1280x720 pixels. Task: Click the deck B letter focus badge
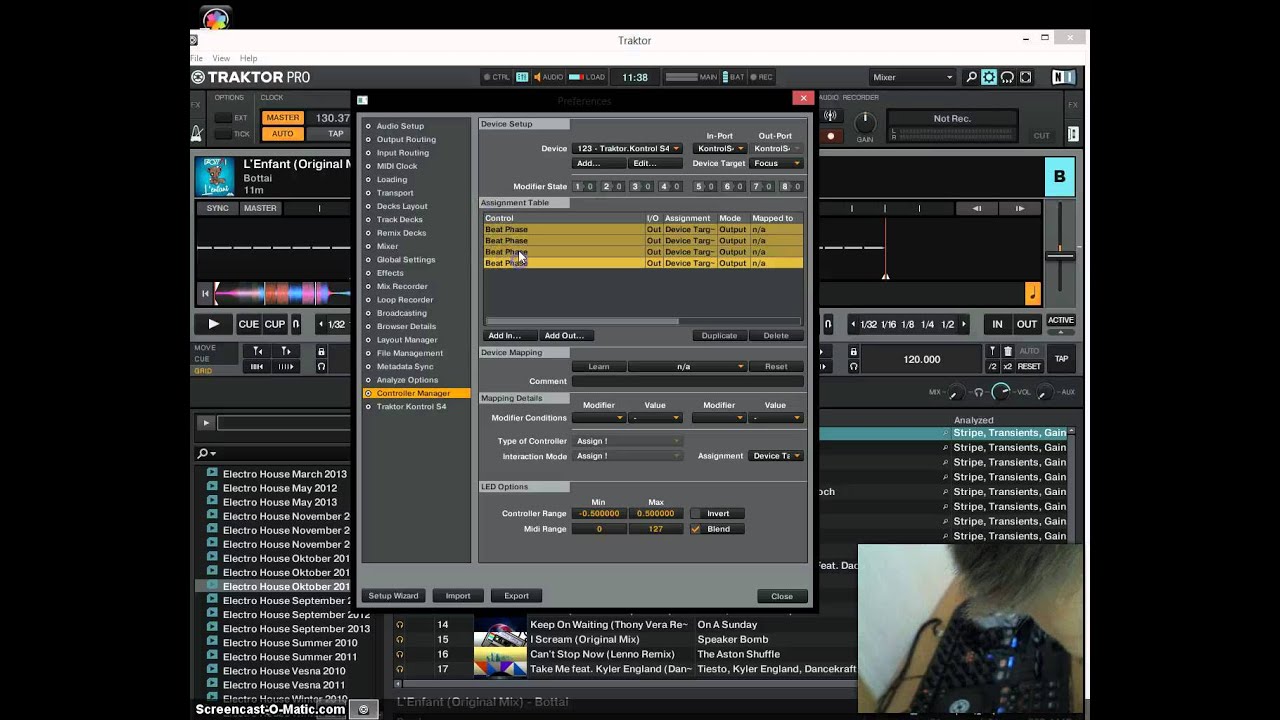pos(1059,177)
